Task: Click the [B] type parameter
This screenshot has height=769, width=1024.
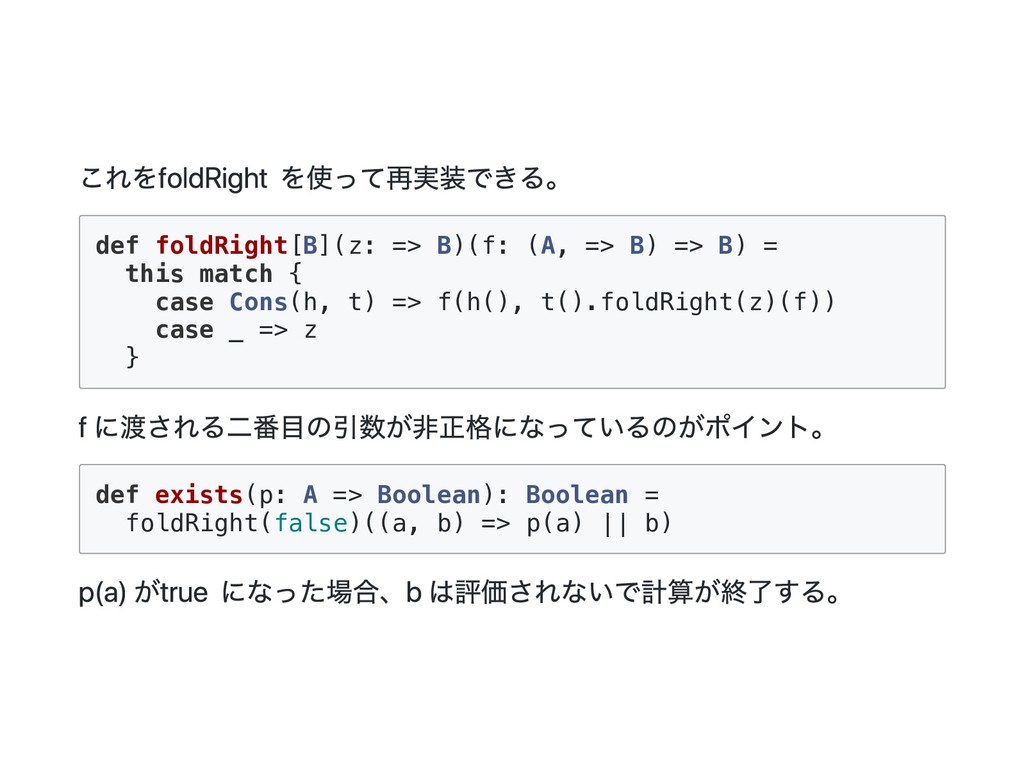Action: tap(310, 246)
